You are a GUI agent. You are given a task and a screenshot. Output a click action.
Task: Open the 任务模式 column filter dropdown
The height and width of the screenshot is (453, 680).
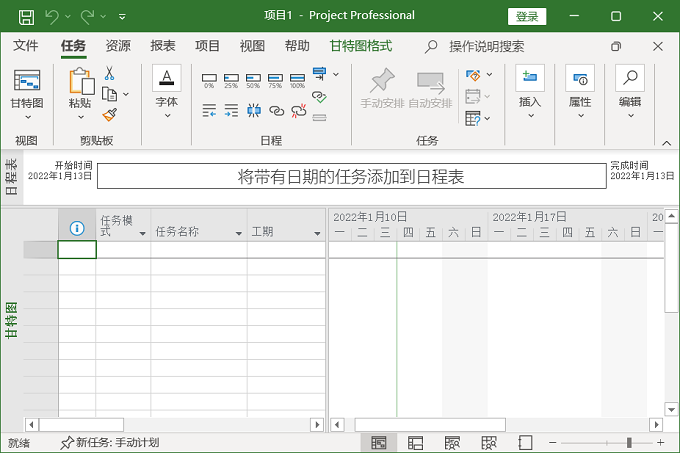coord(142,234)
